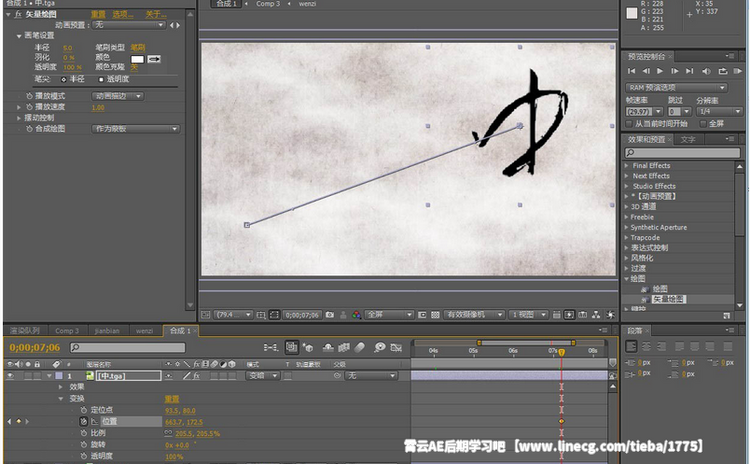The width and height of the screenshot is (750, 464).
Task: Toggle the audio mute speaker icon
Action: point(706,71)
